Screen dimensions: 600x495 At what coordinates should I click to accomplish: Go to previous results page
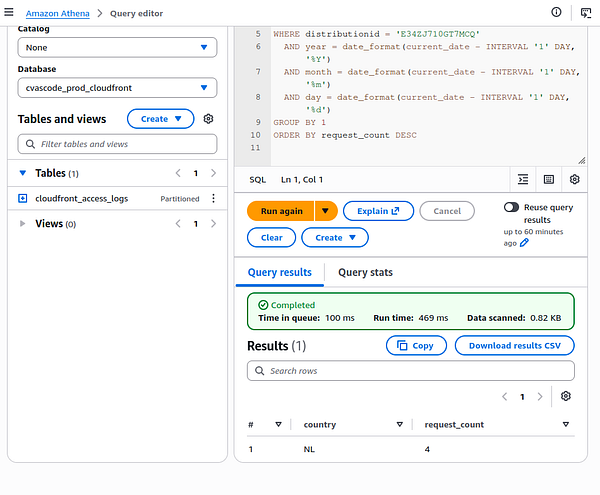[x=505, y=397]
